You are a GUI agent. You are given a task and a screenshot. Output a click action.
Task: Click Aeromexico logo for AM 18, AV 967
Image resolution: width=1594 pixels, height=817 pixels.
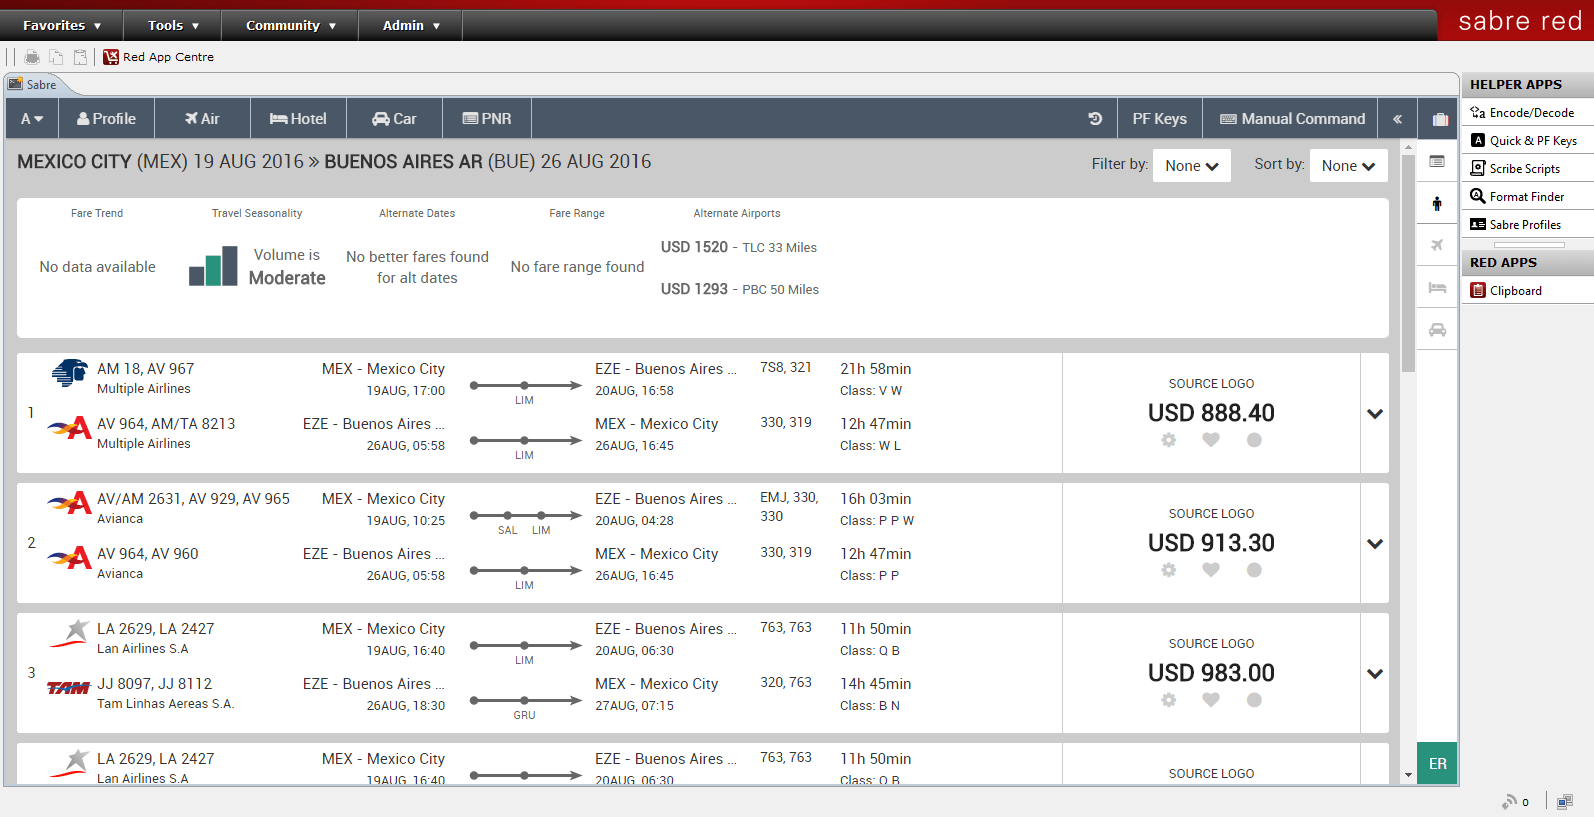point(69,373)
